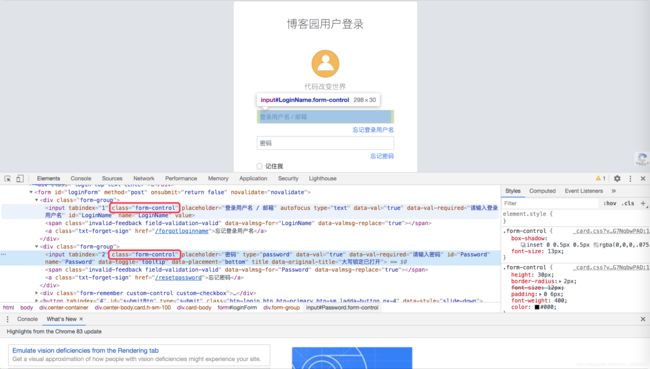Expand border-radius shorthand triangle
The height and width of the screenshot is (369, 650).
[560, 281]
